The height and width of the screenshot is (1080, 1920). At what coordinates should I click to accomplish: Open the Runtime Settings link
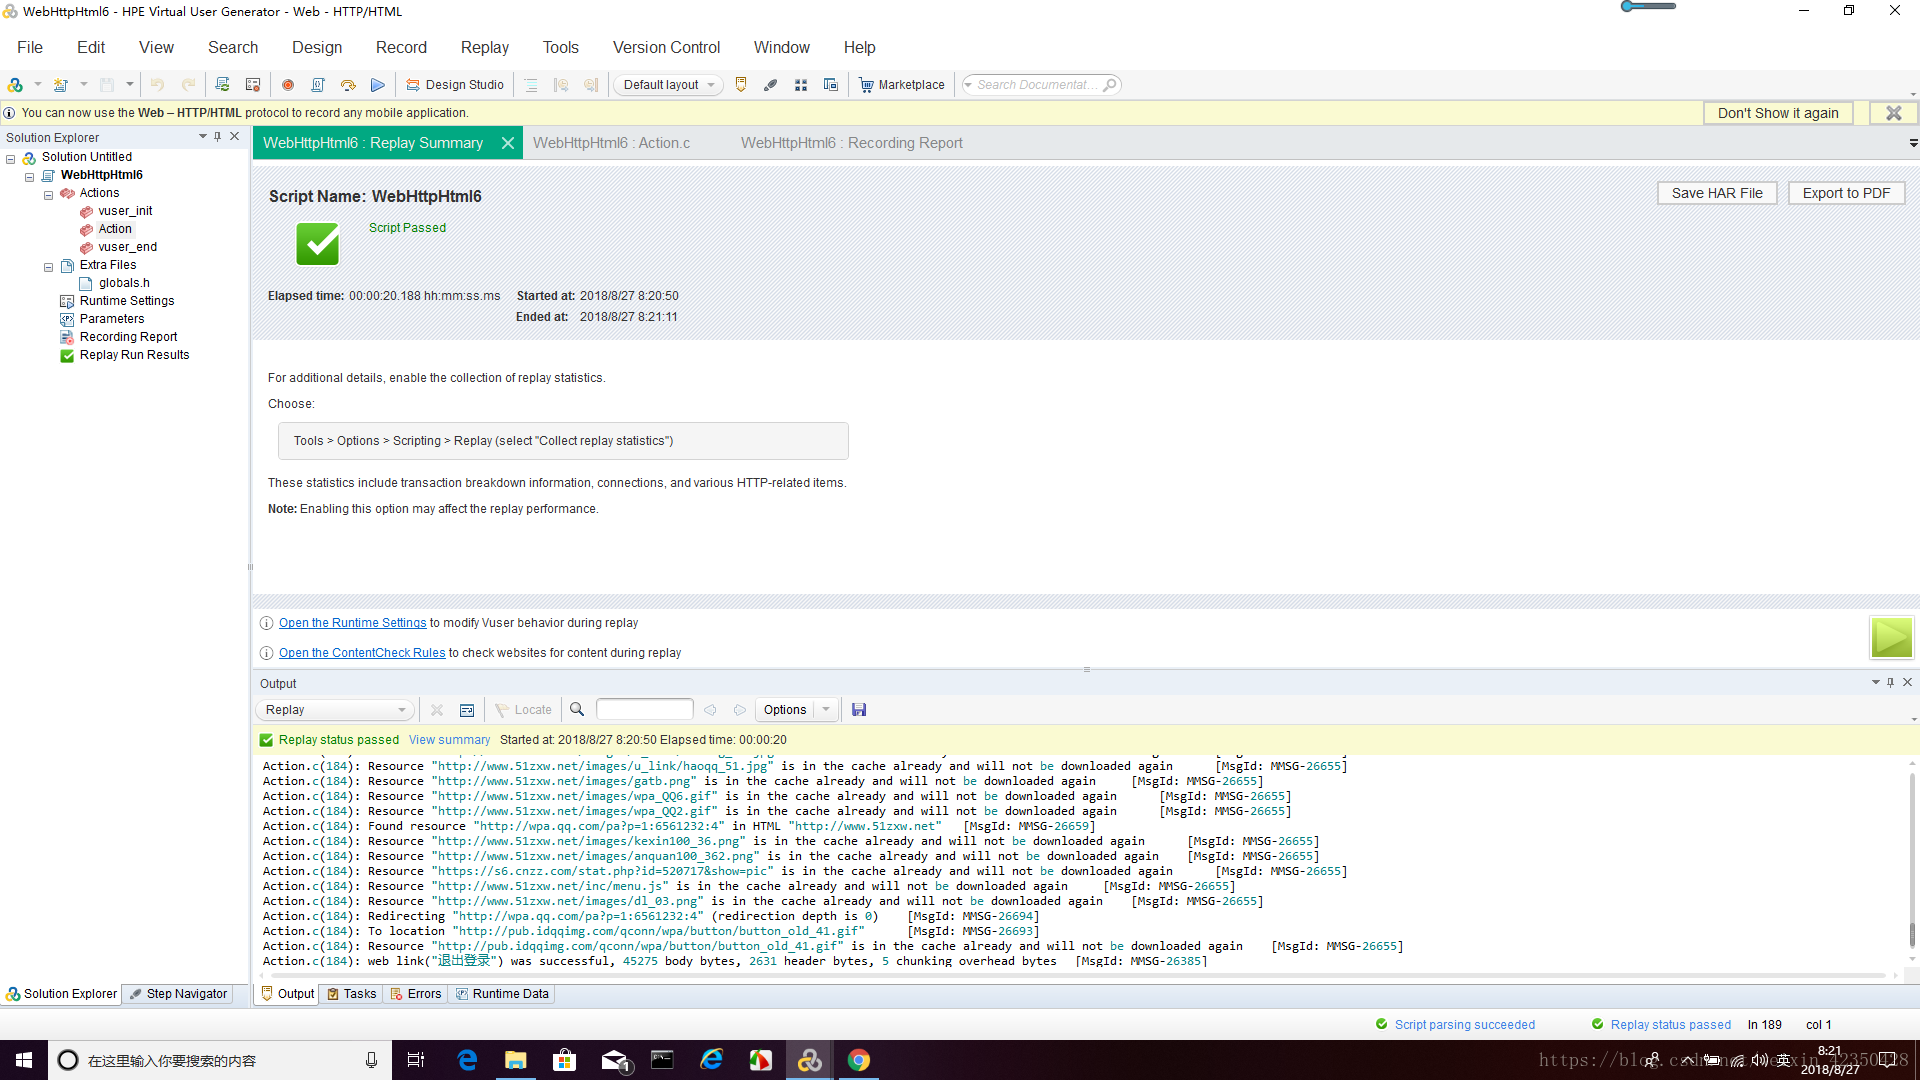352,623
